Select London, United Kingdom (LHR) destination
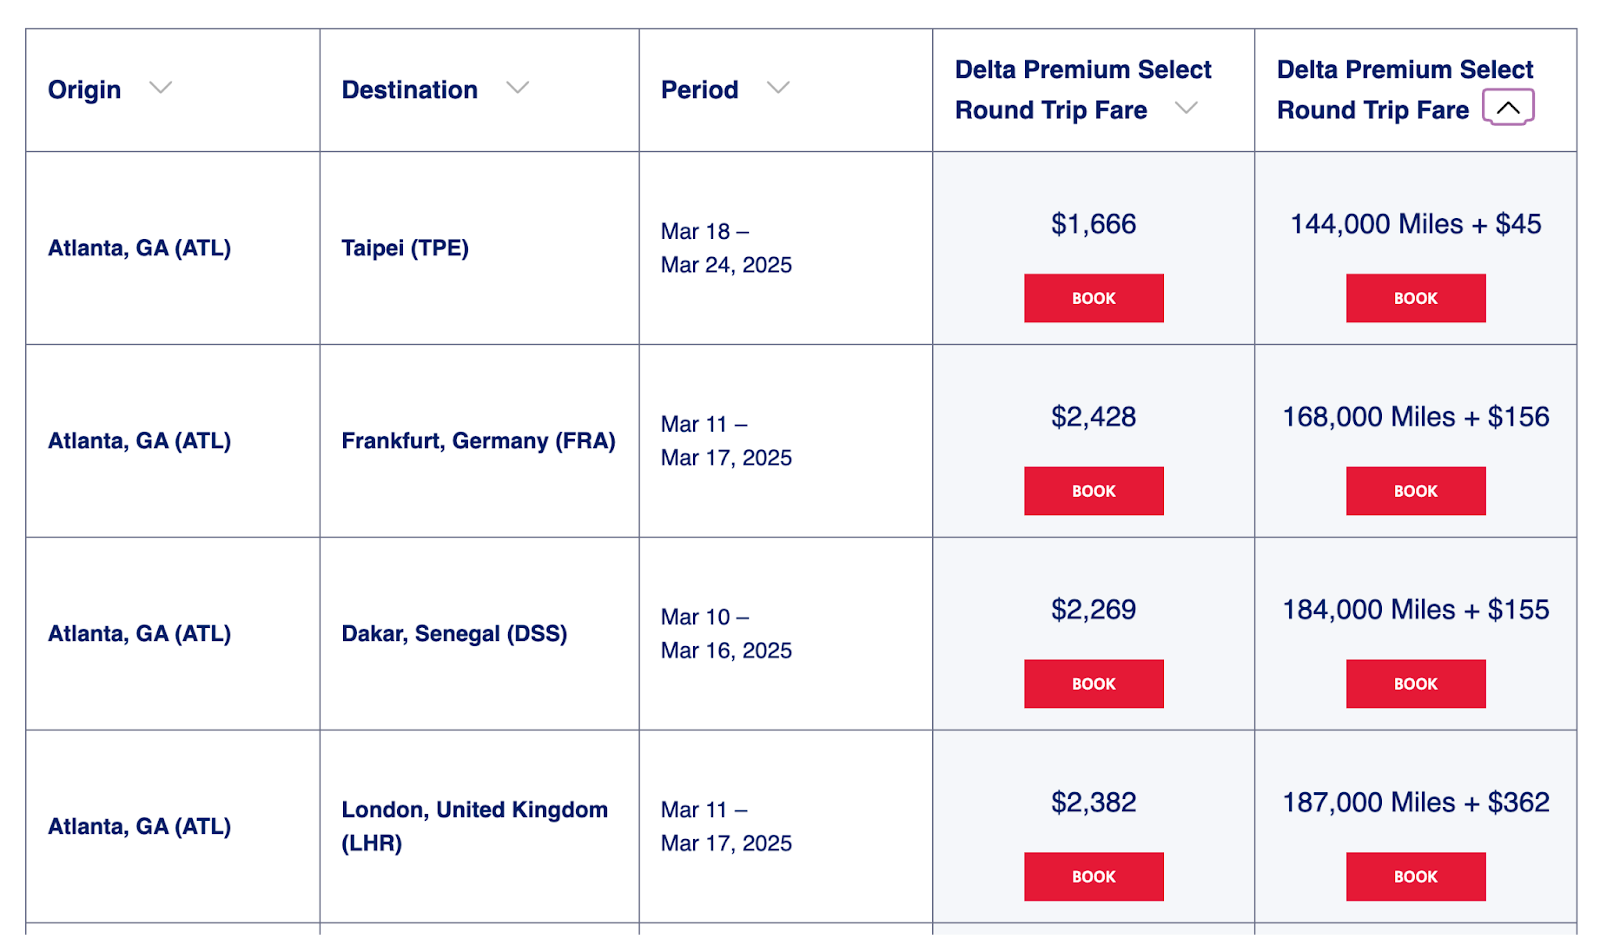The image size is (1600, 935). point(474,826)
